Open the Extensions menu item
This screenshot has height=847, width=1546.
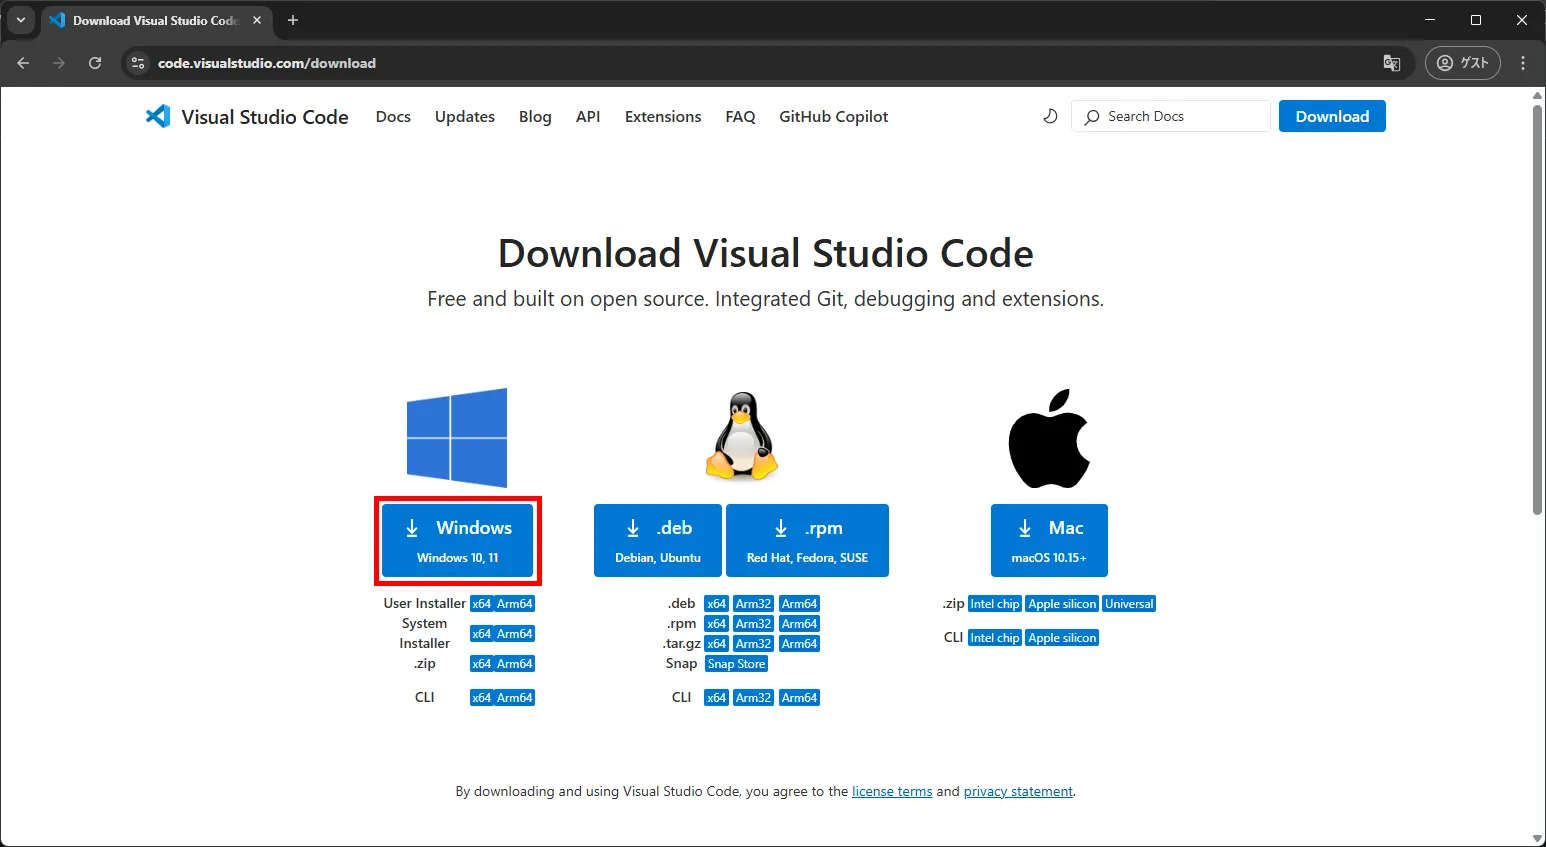tap(663, 117)
